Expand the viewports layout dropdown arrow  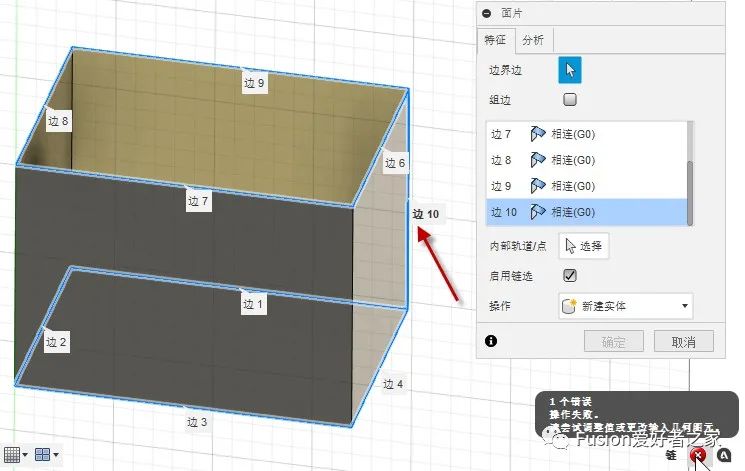56,455
